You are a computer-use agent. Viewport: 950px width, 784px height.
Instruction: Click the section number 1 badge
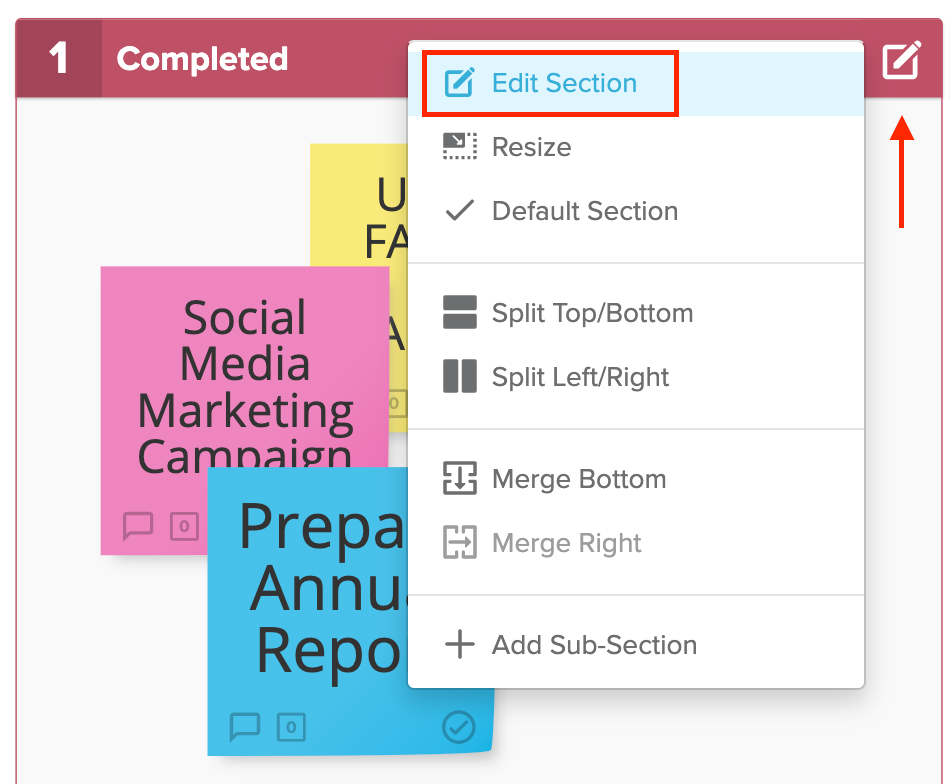tap(59, 58)
